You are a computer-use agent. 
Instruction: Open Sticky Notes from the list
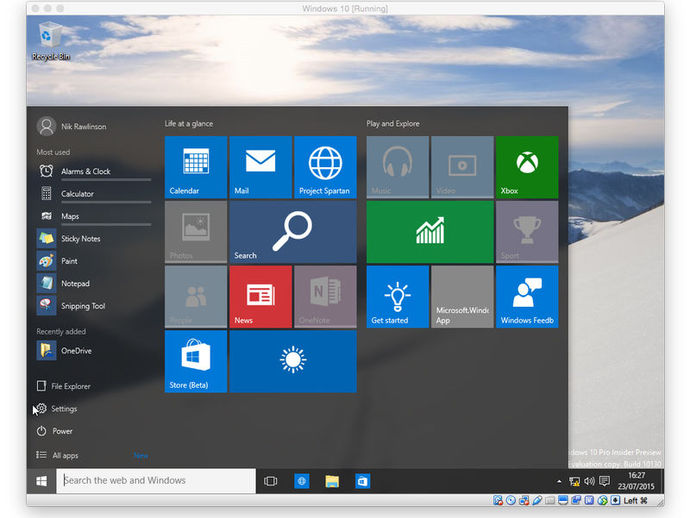pos(94,239)
